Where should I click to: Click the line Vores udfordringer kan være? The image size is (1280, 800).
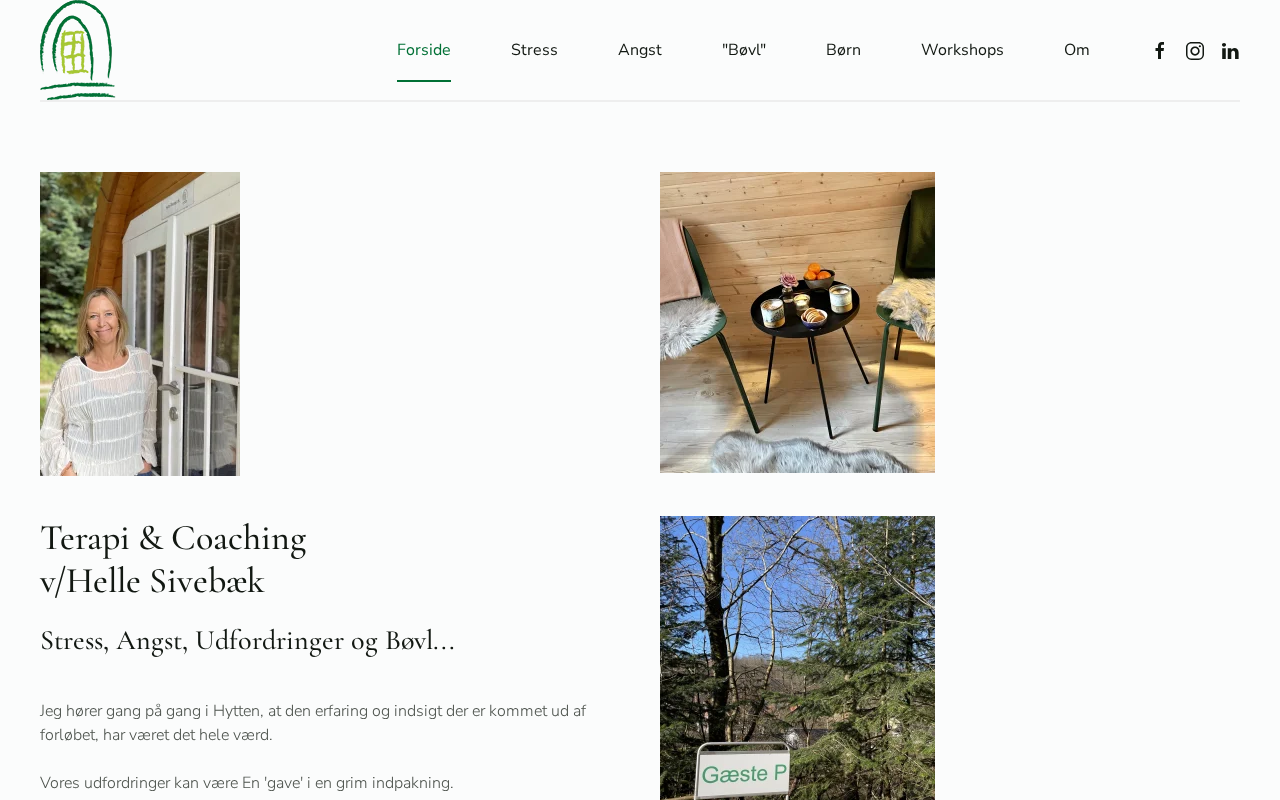coord(246,783)
